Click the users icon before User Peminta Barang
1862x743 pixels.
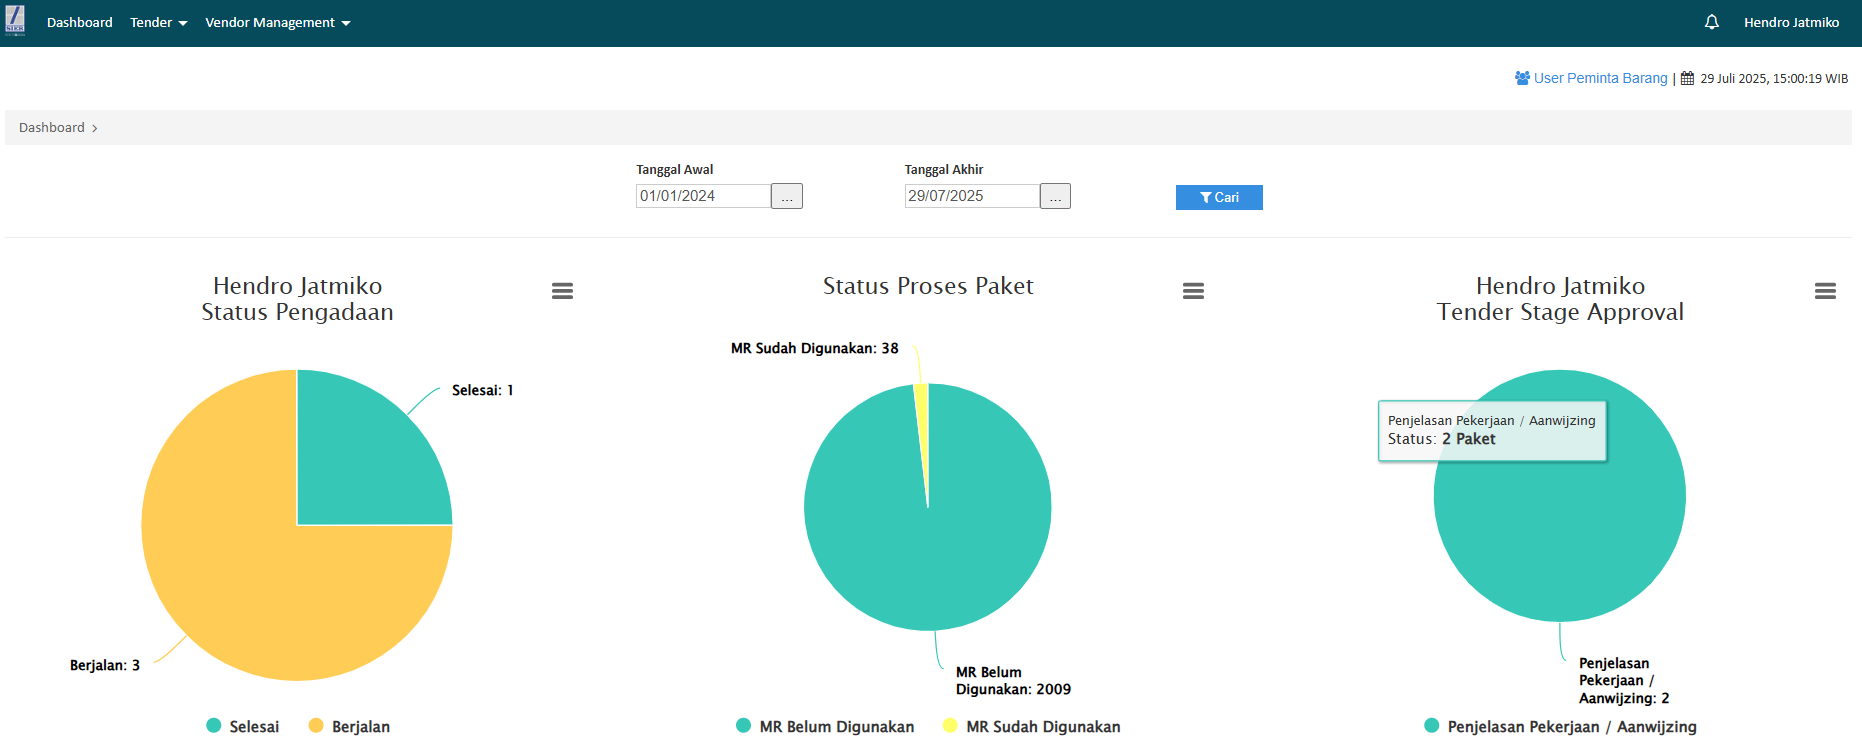(x=1522, y=78)
